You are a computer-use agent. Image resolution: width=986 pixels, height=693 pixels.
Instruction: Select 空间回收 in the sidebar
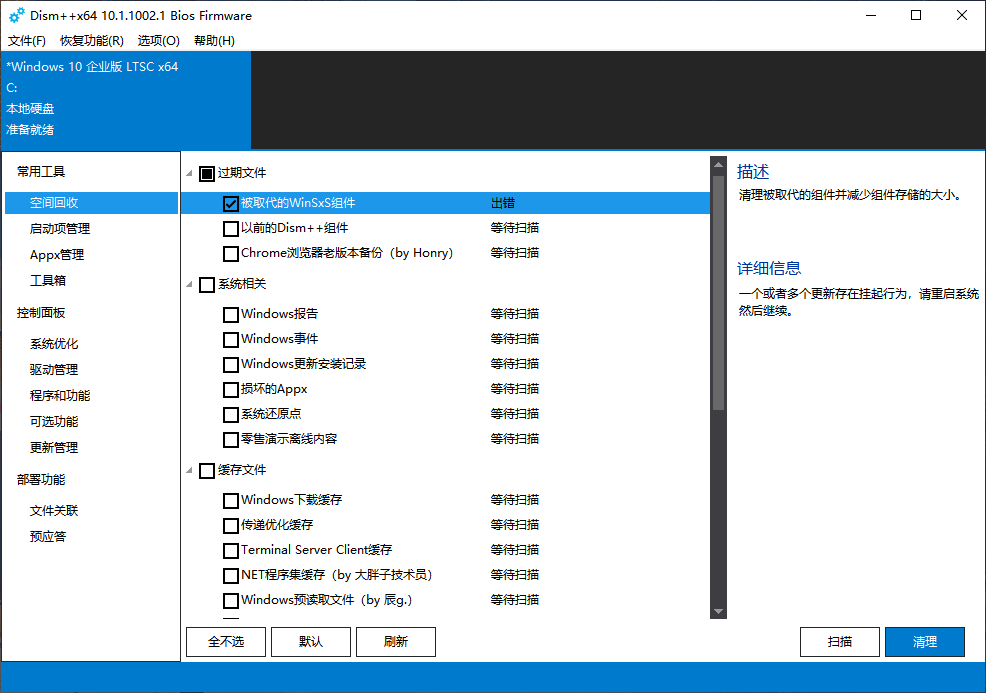[91, 202]
